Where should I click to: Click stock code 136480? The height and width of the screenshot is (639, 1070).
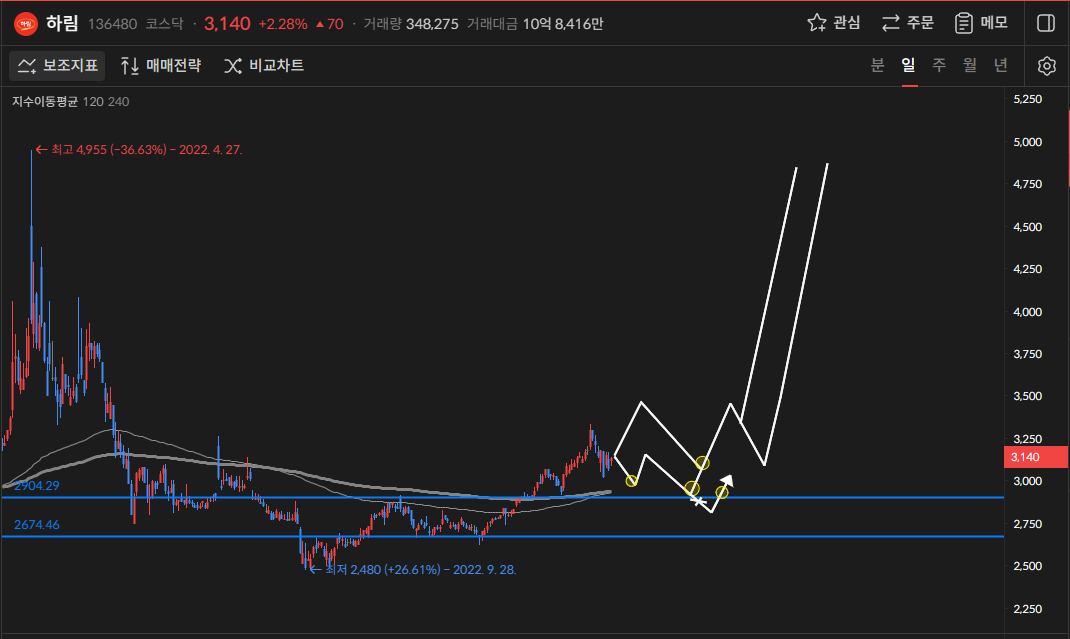[x=113, y=24]
